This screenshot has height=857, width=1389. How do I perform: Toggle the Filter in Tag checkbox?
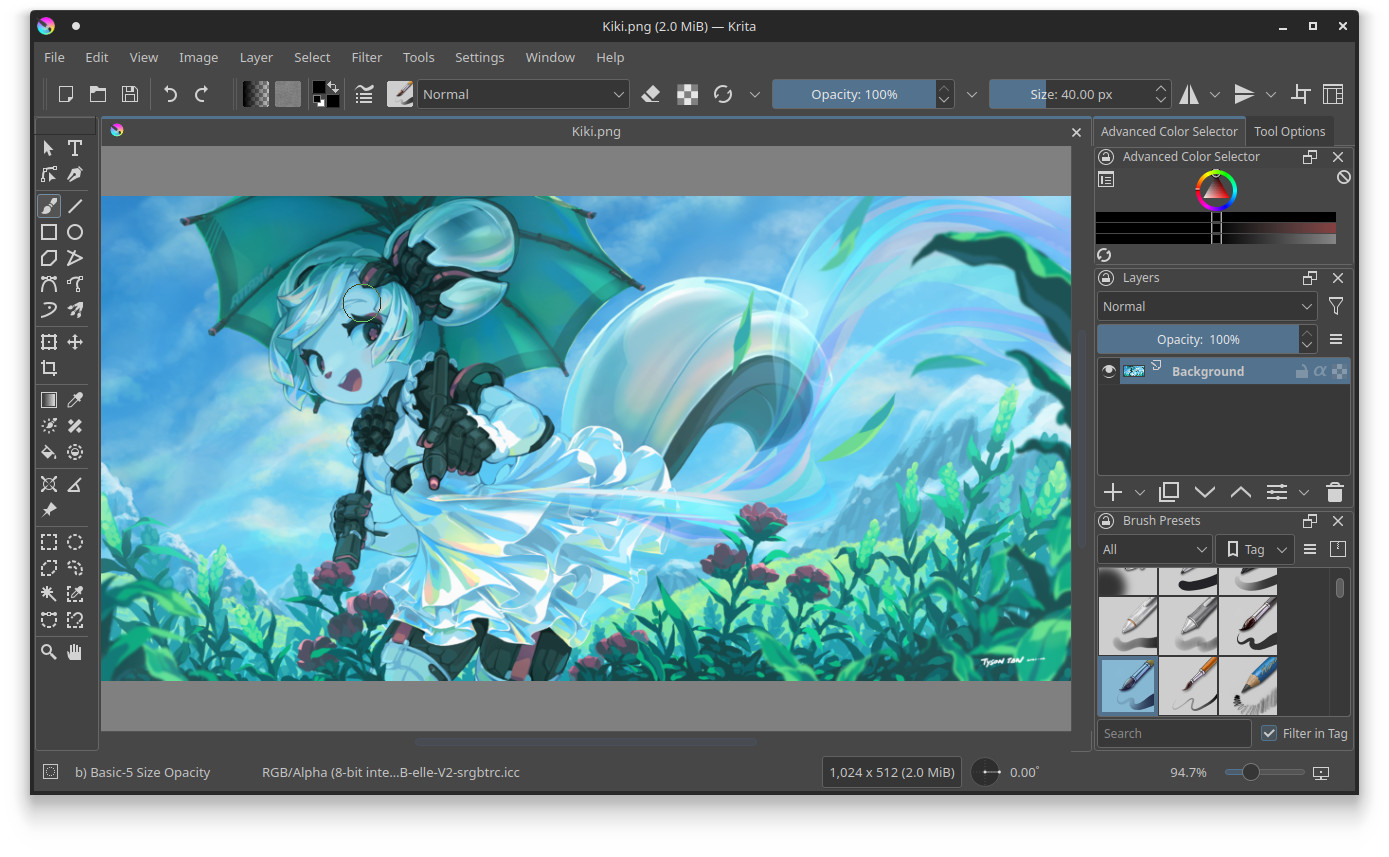tap(1269, 733)
